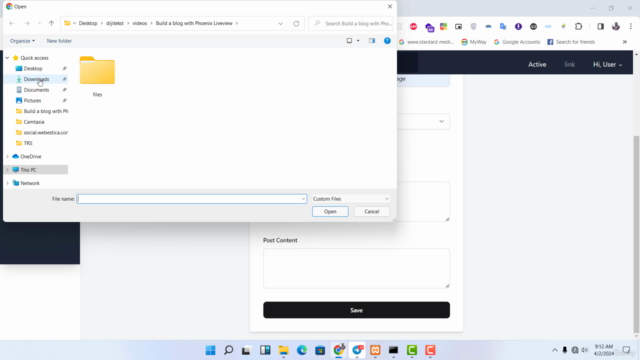Select Network in navigation pane
Image resolution: width=640 pixels, height=360 pixels.
(30, 183)
